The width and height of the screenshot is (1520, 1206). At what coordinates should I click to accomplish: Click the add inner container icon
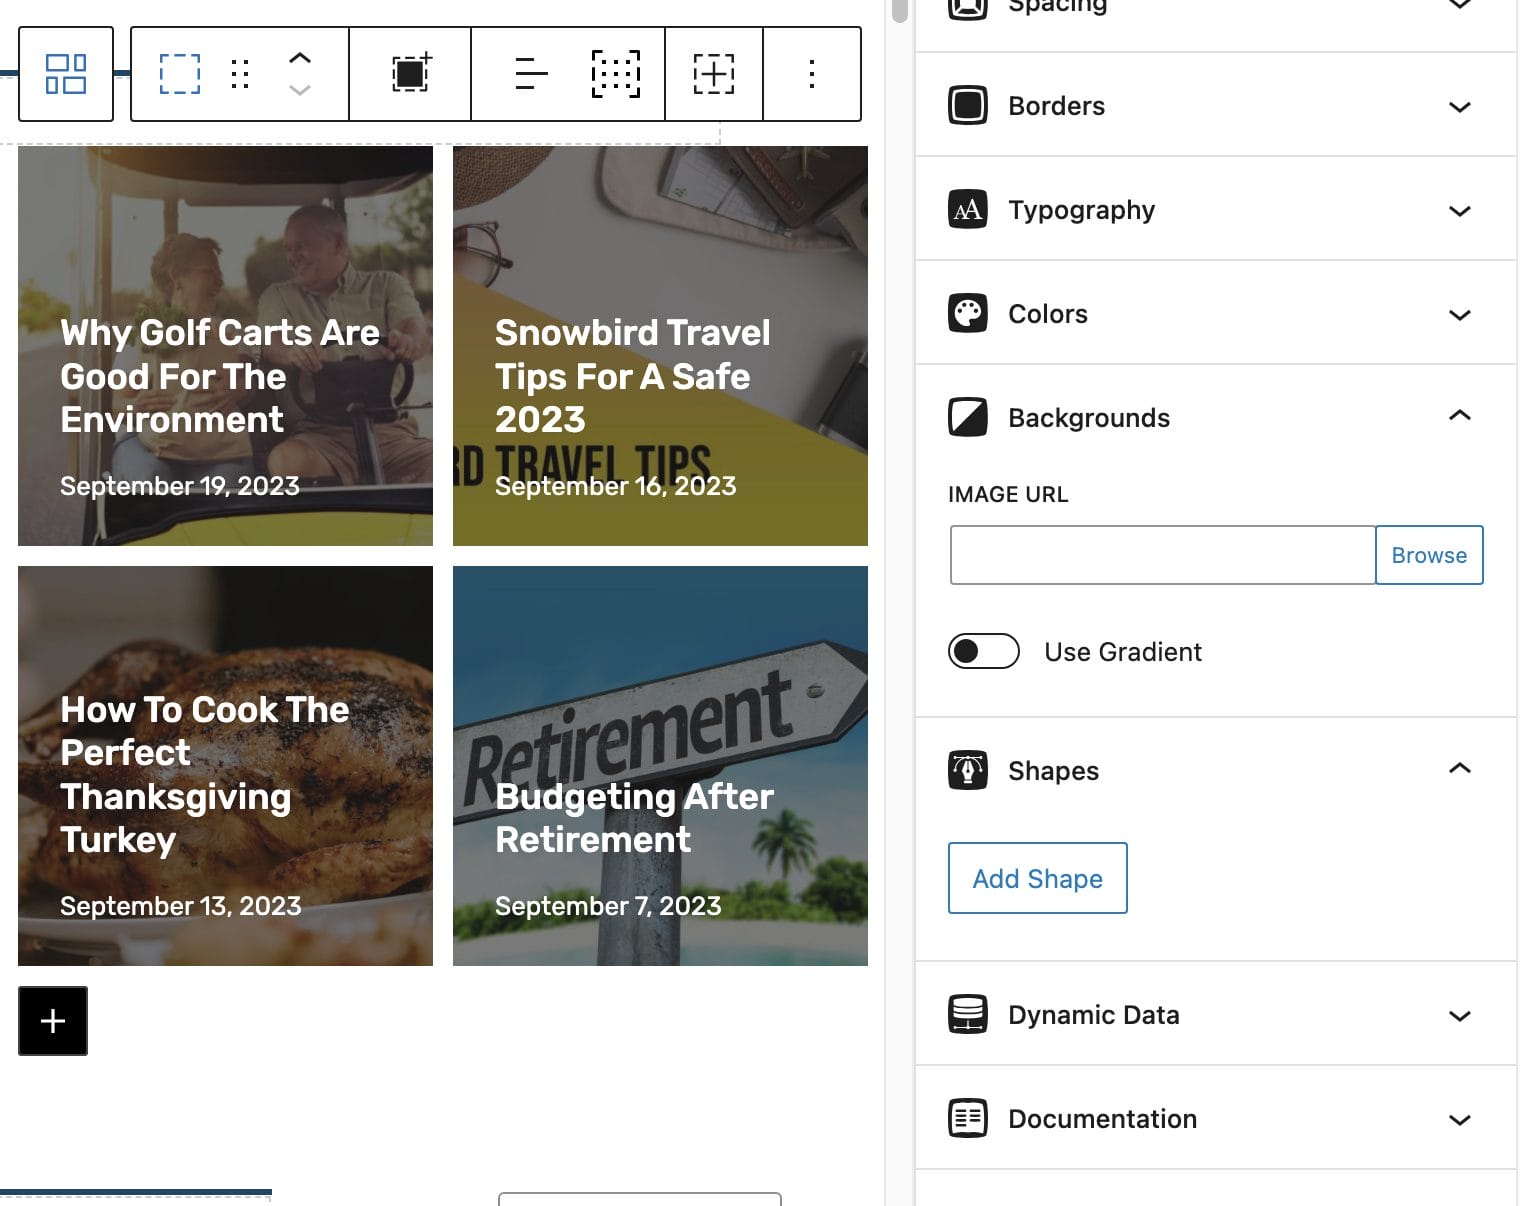(x=410, y=73)
